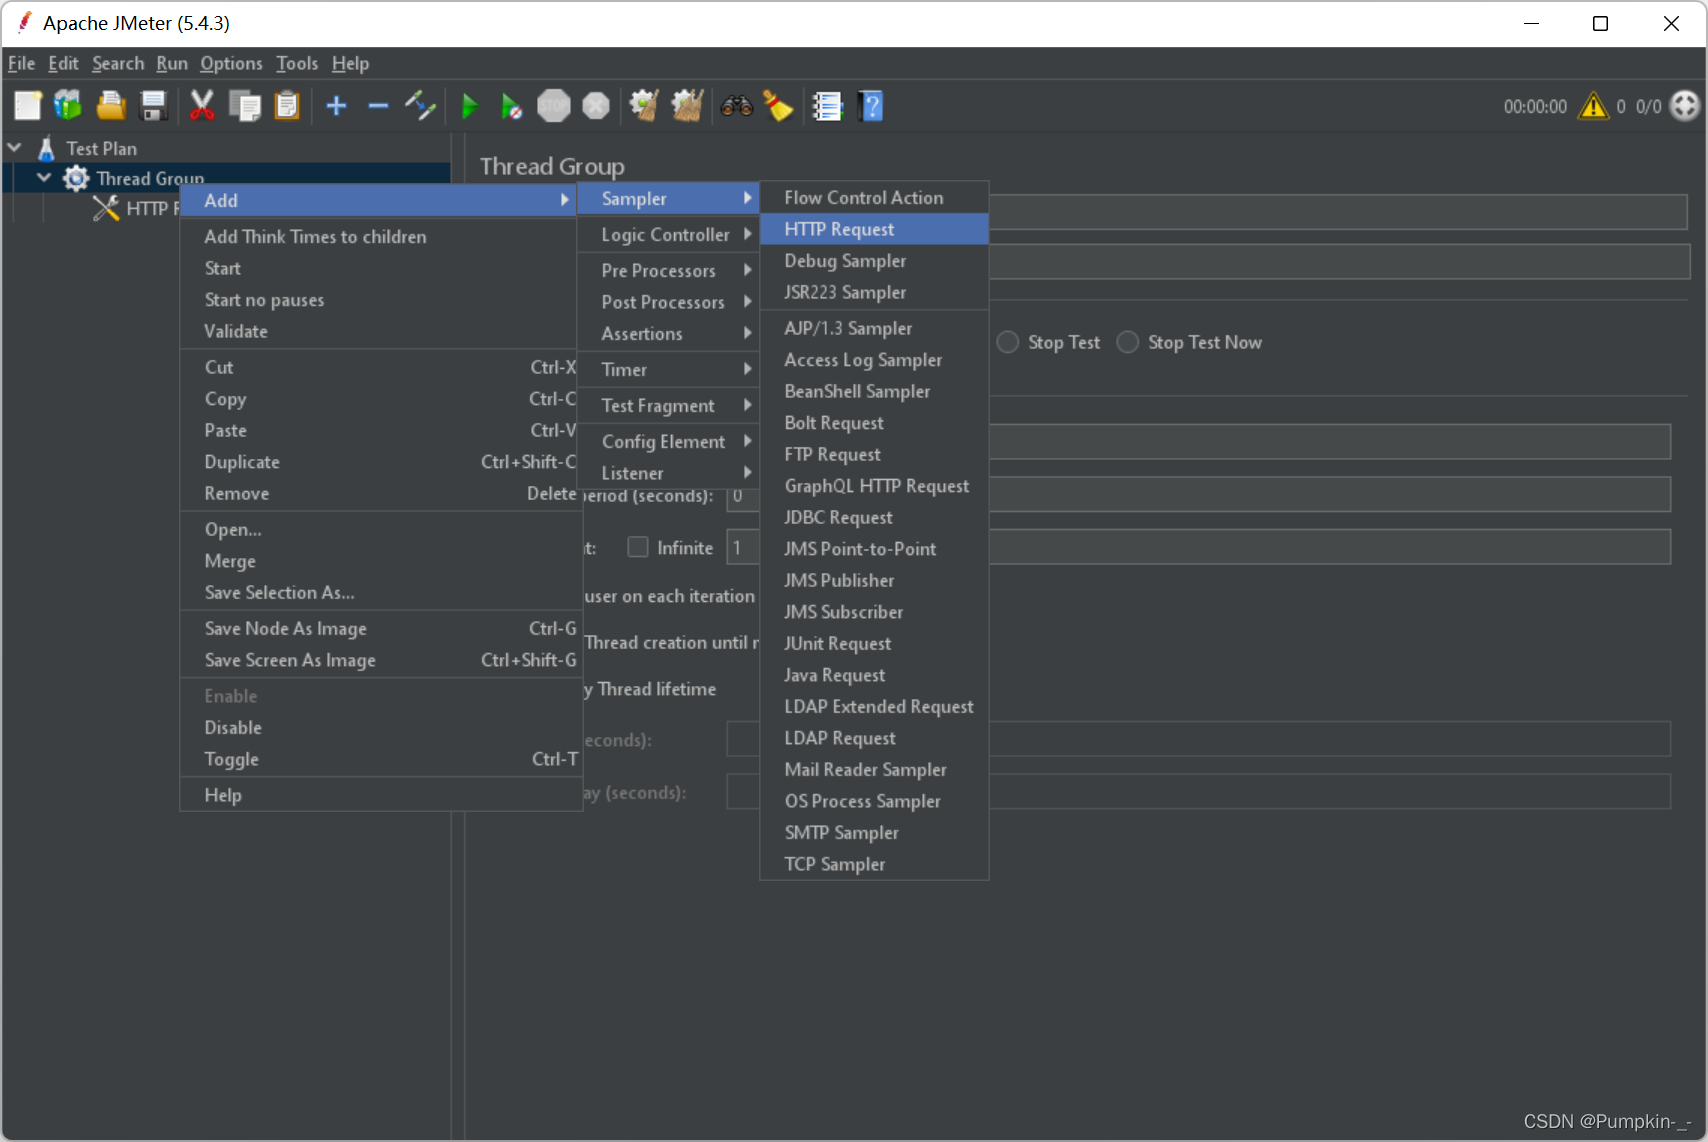Click the Reset Search brush icon

click(778, 106)
